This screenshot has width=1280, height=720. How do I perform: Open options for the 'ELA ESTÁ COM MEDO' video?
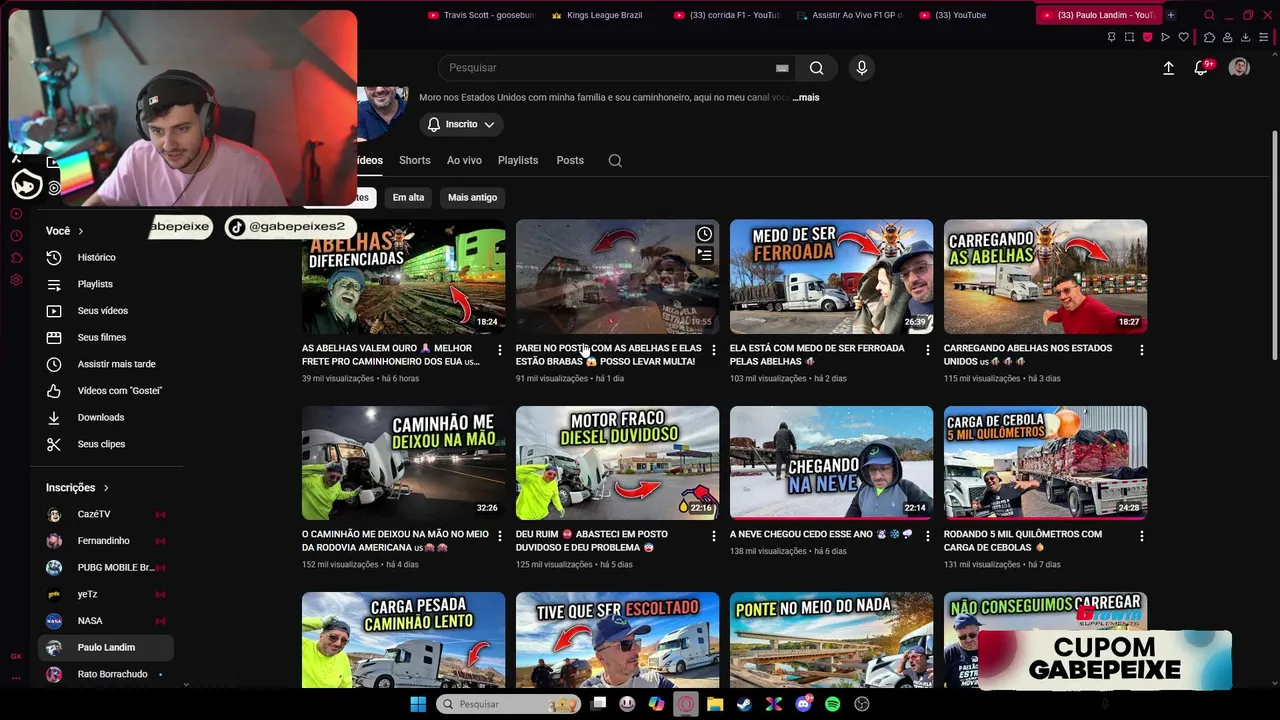pyautogui.click(x=928, y=350)
